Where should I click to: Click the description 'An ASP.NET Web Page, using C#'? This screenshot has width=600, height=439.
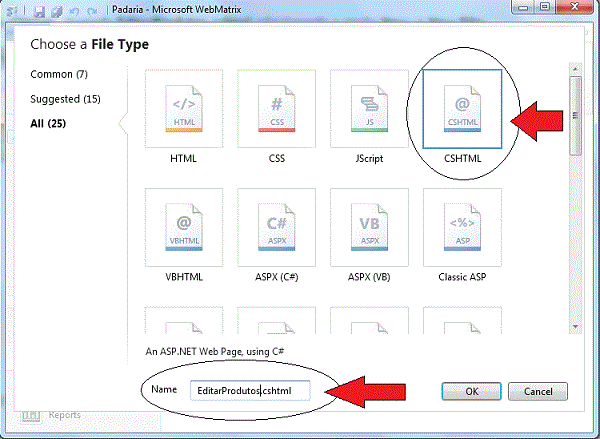215,351
